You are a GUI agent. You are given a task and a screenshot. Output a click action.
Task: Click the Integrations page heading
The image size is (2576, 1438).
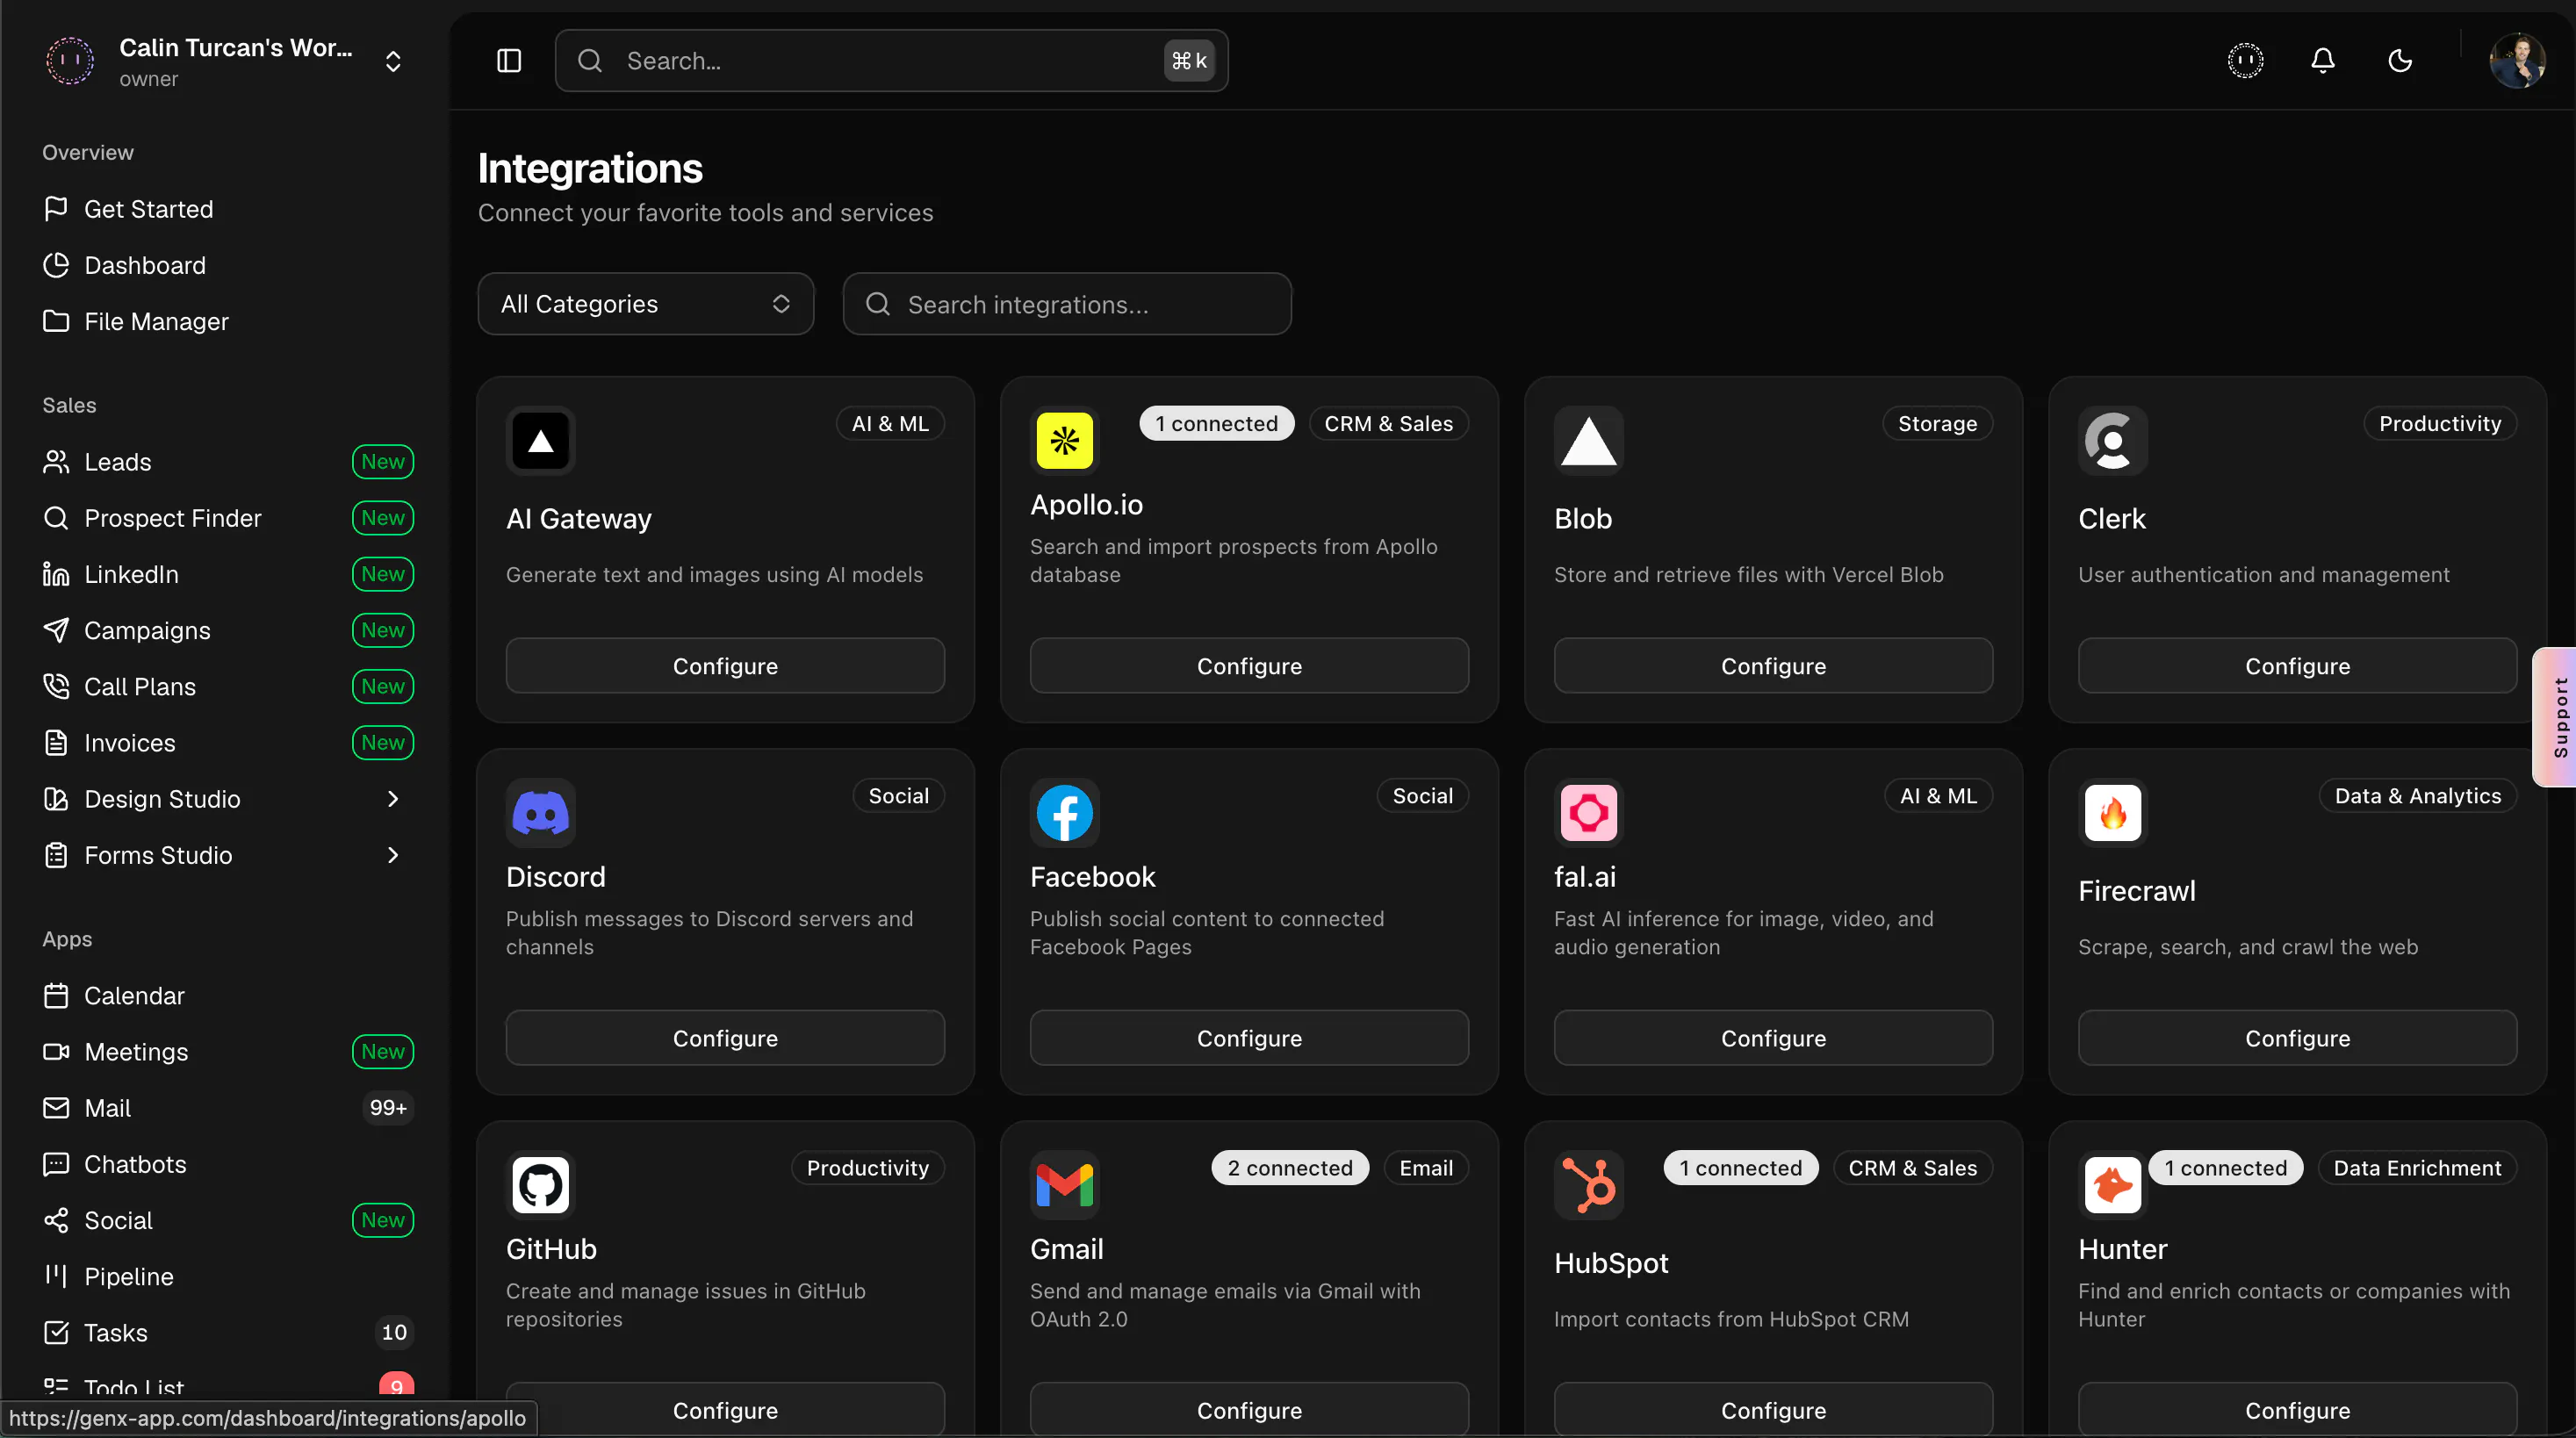click(x=590, y=168)
